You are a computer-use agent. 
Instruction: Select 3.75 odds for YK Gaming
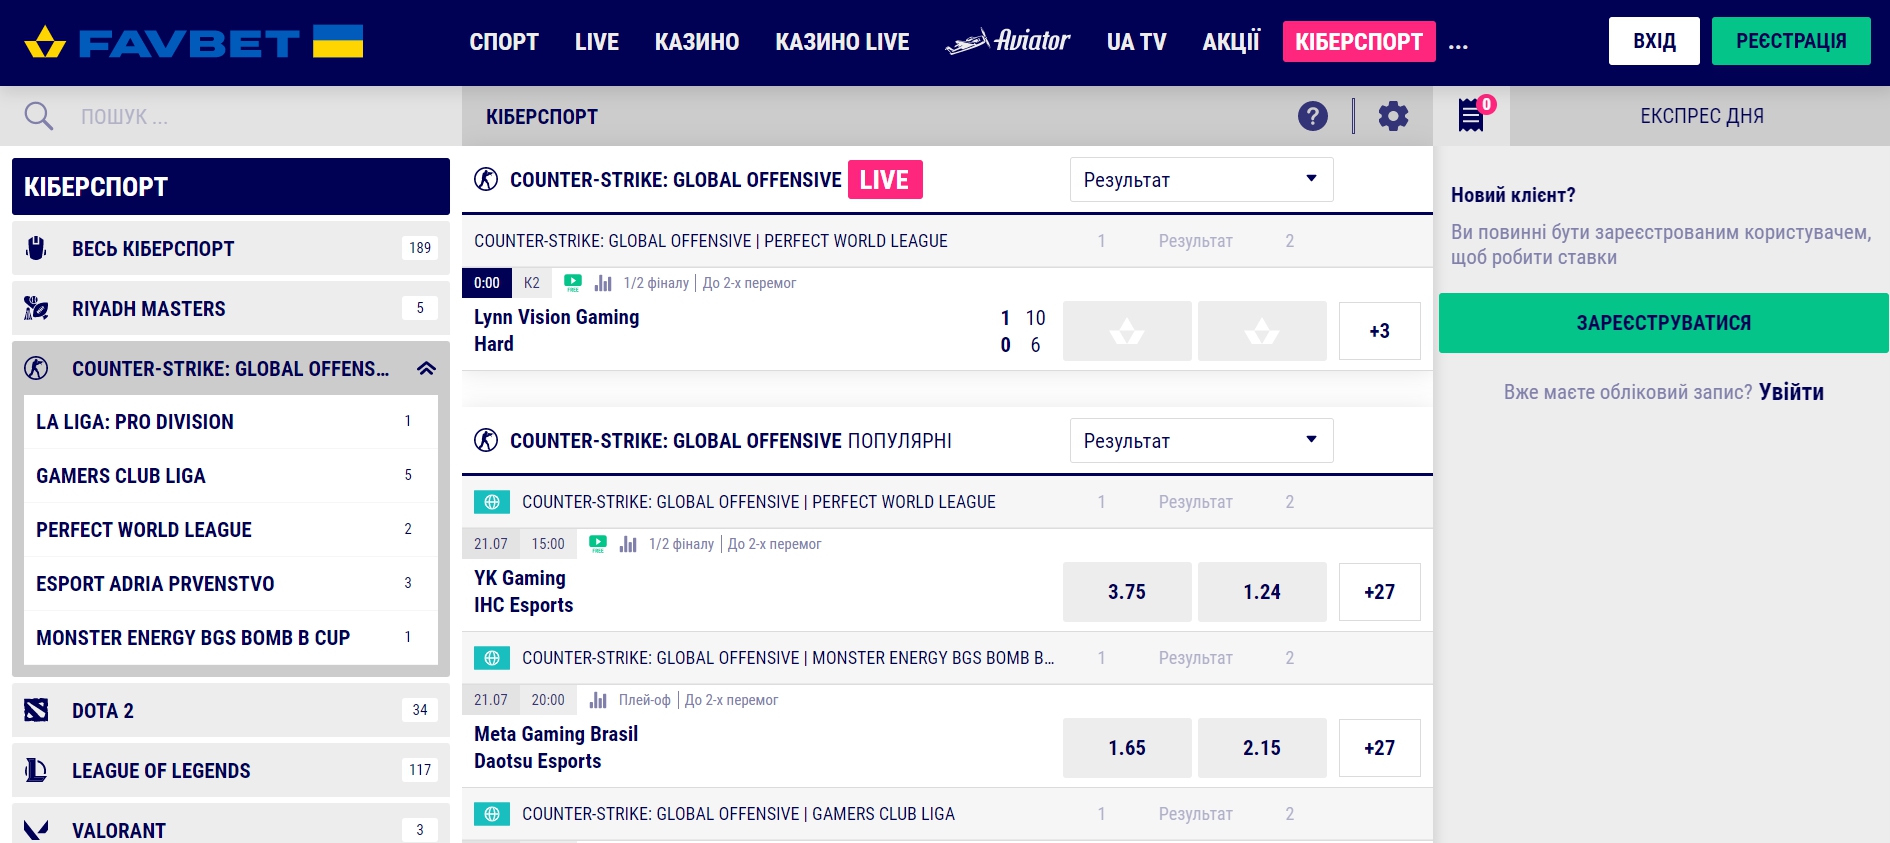pos(1127,592)
